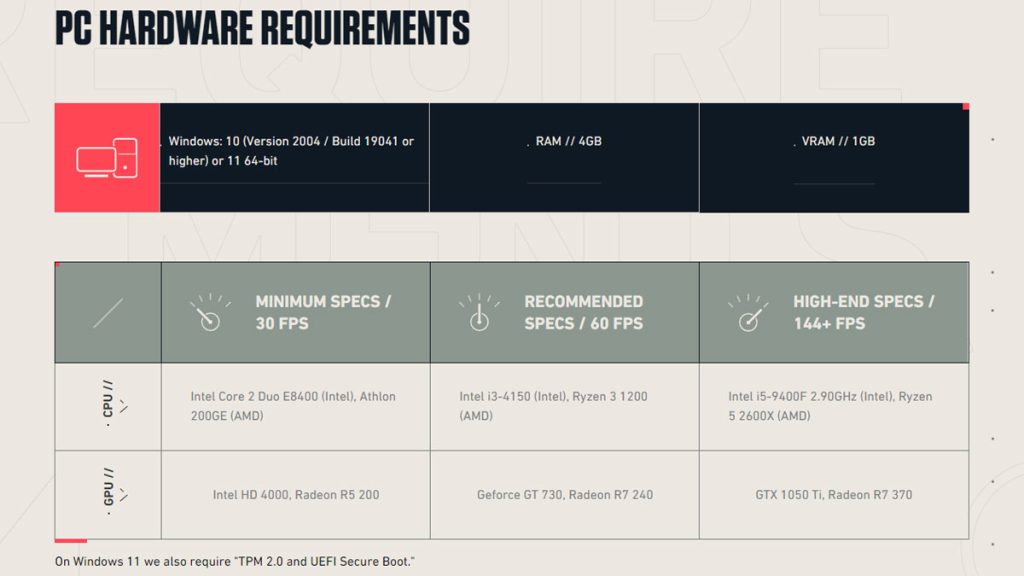Click the Intel i5-9400F CPU cell

tap(830, 406)
